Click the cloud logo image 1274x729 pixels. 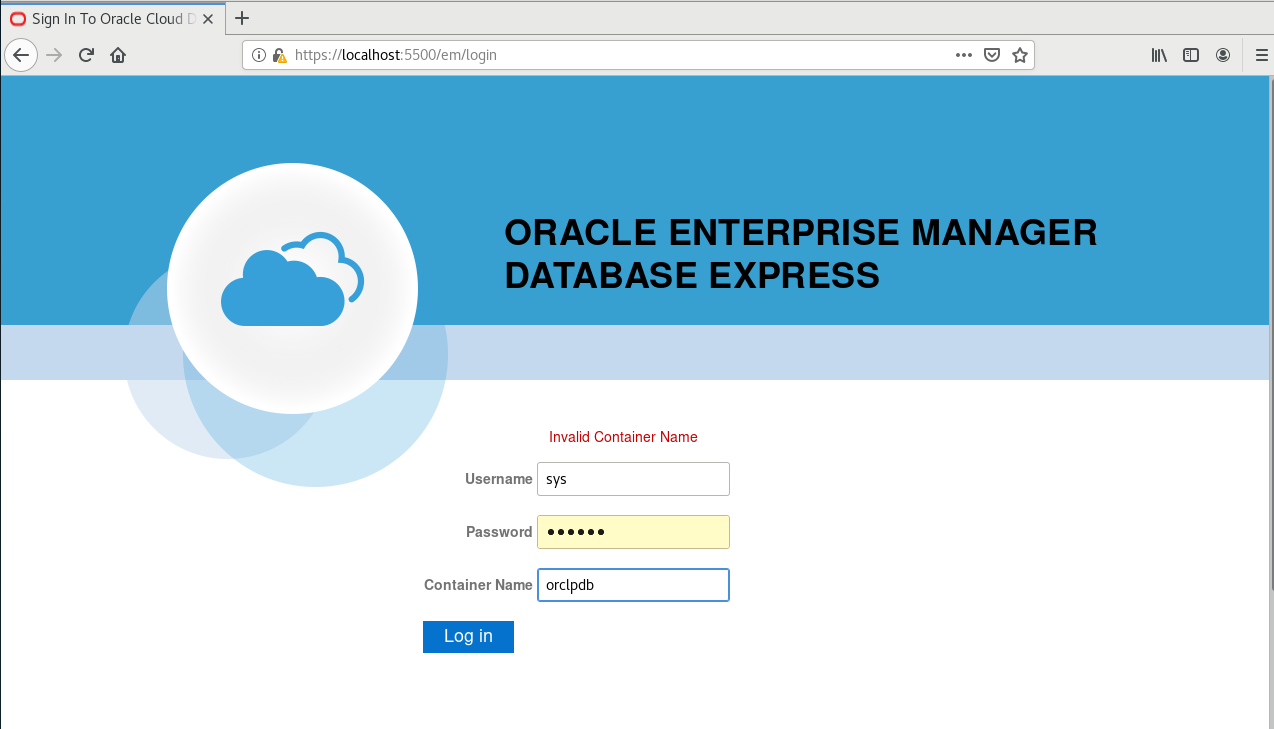coord(292,288)
